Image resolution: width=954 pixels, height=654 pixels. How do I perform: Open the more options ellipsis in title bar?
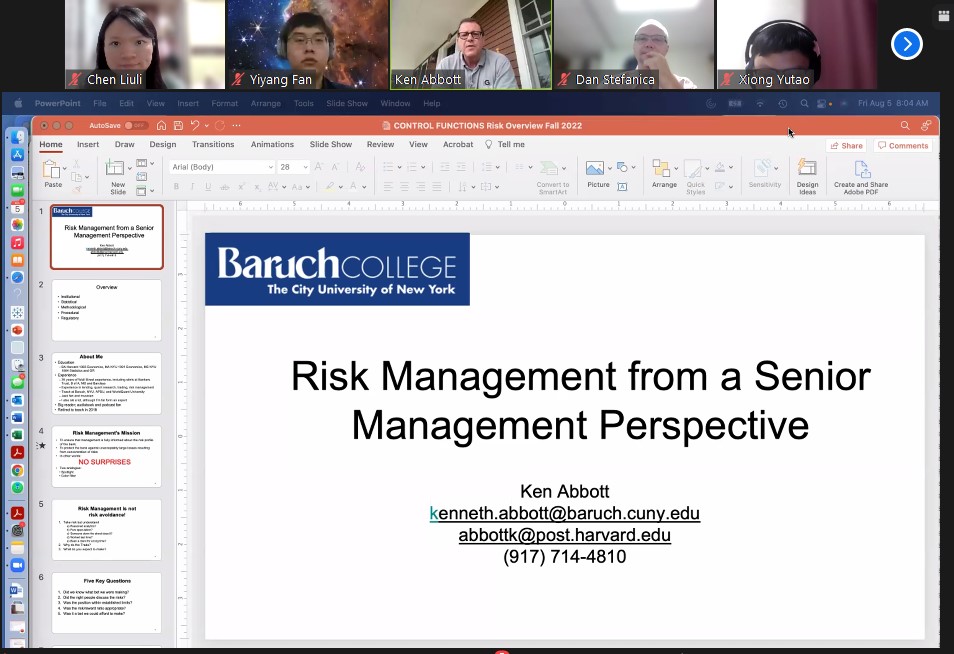coord(236,125)
